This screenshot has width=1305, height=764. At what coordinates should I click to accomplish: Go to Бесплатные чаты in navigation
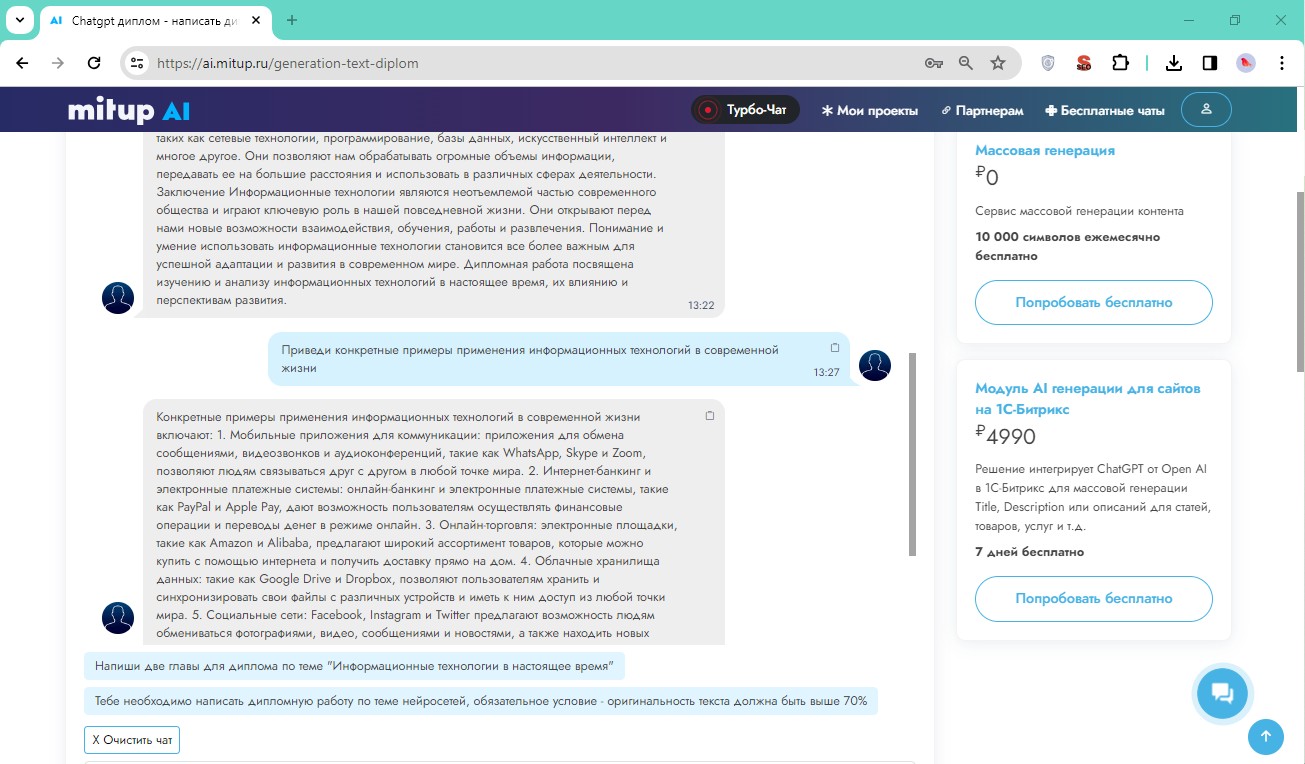tap(1104, 111)
